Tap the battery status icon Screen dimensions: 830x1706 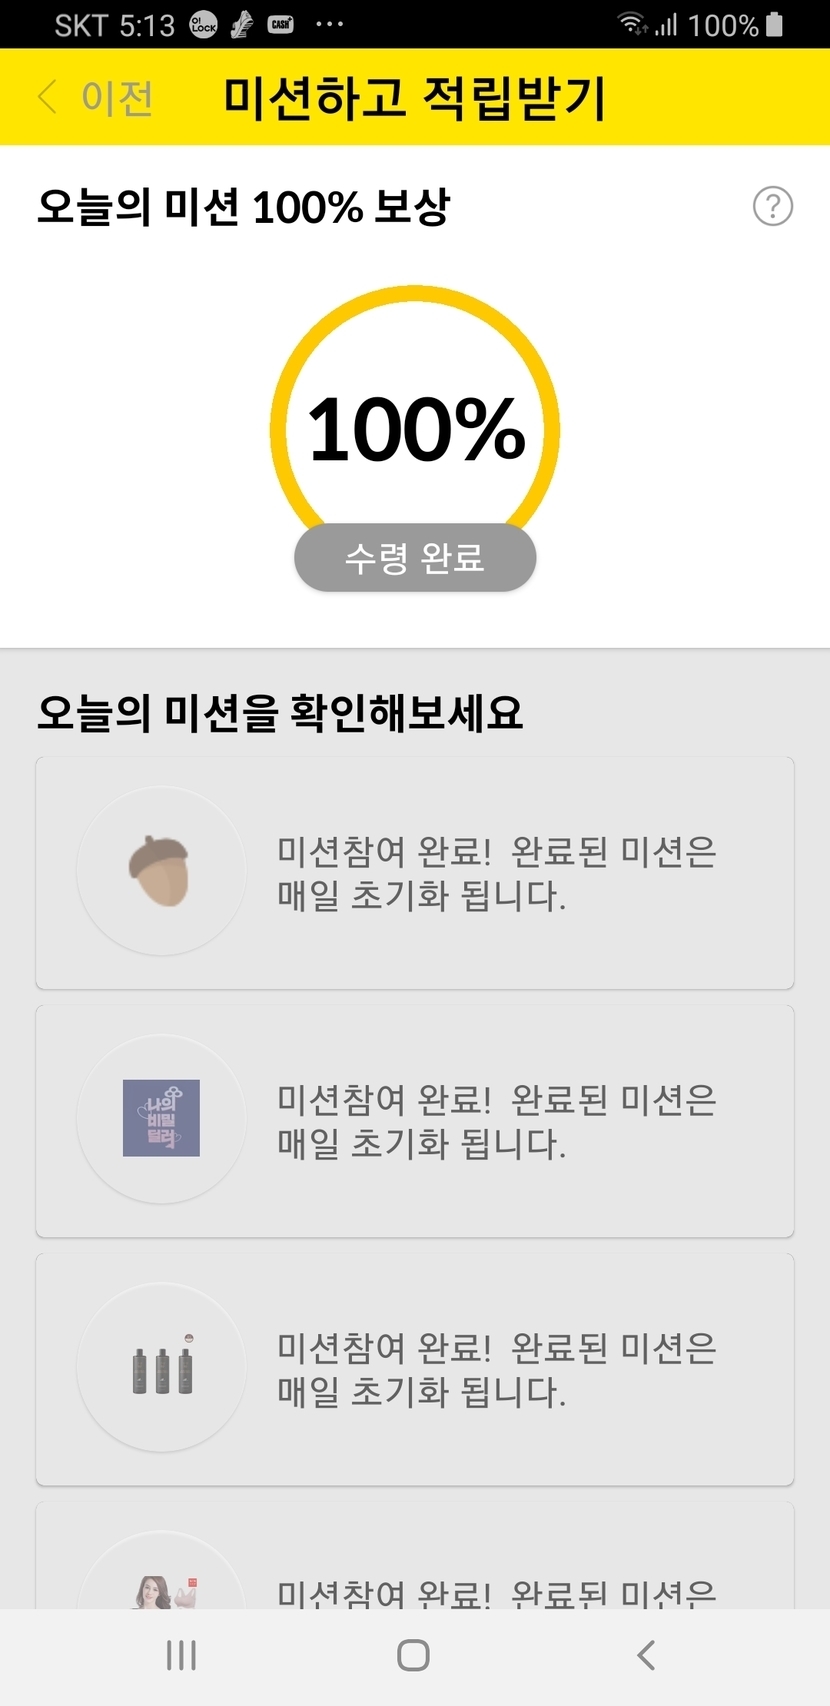coord(774,25)
